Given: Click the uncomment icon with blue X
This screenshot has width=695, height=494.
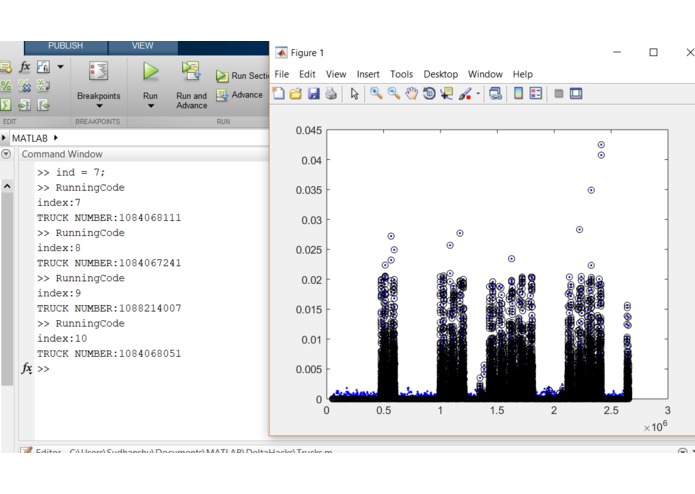Looking at the screenshot, I should click(24, 86).
